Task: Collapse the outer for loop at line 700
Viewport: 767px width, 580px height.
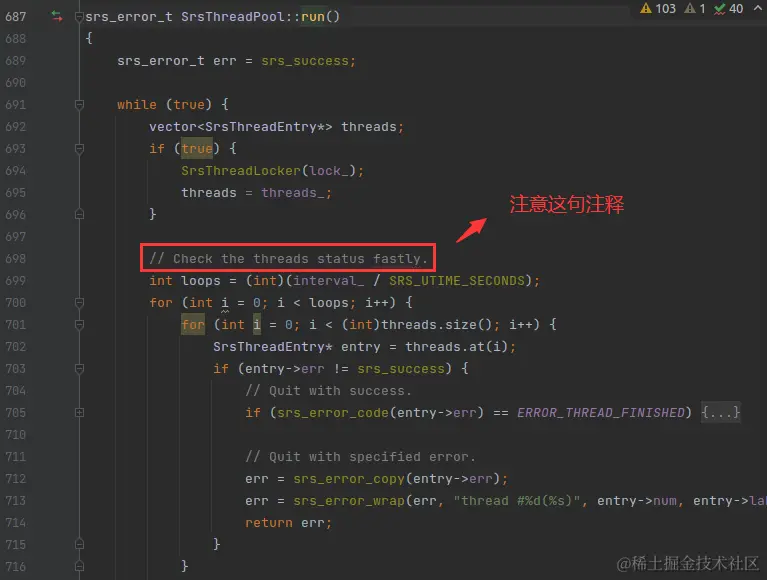Action: 79,302
